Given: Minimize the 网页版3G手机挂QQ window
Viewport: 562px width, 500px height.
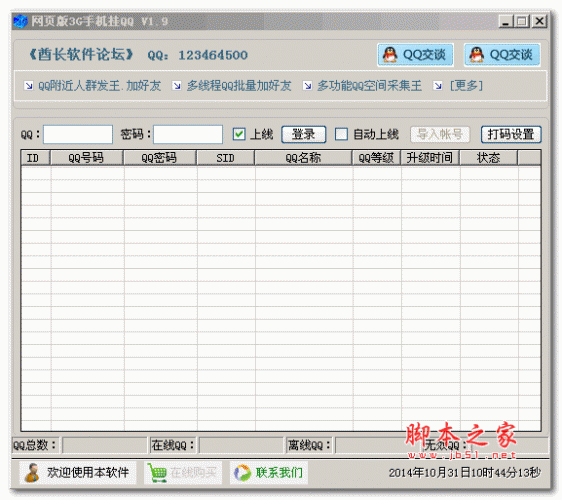Looking at the screenshot, I should click(506, 22).
